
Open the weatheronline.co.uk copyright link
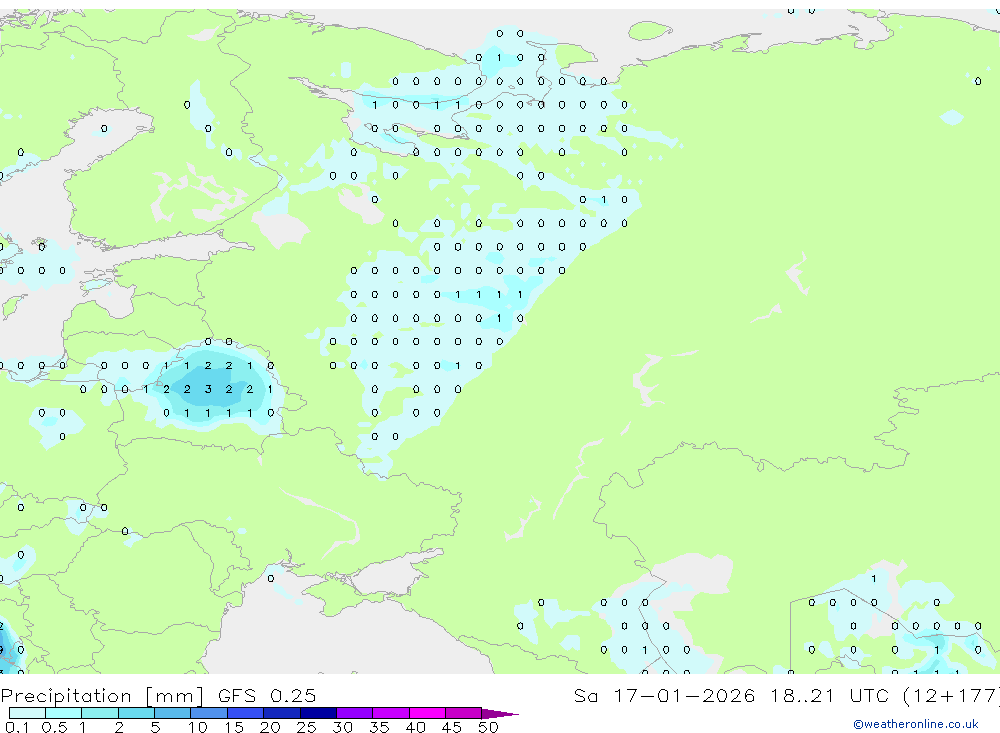[916, 724]
